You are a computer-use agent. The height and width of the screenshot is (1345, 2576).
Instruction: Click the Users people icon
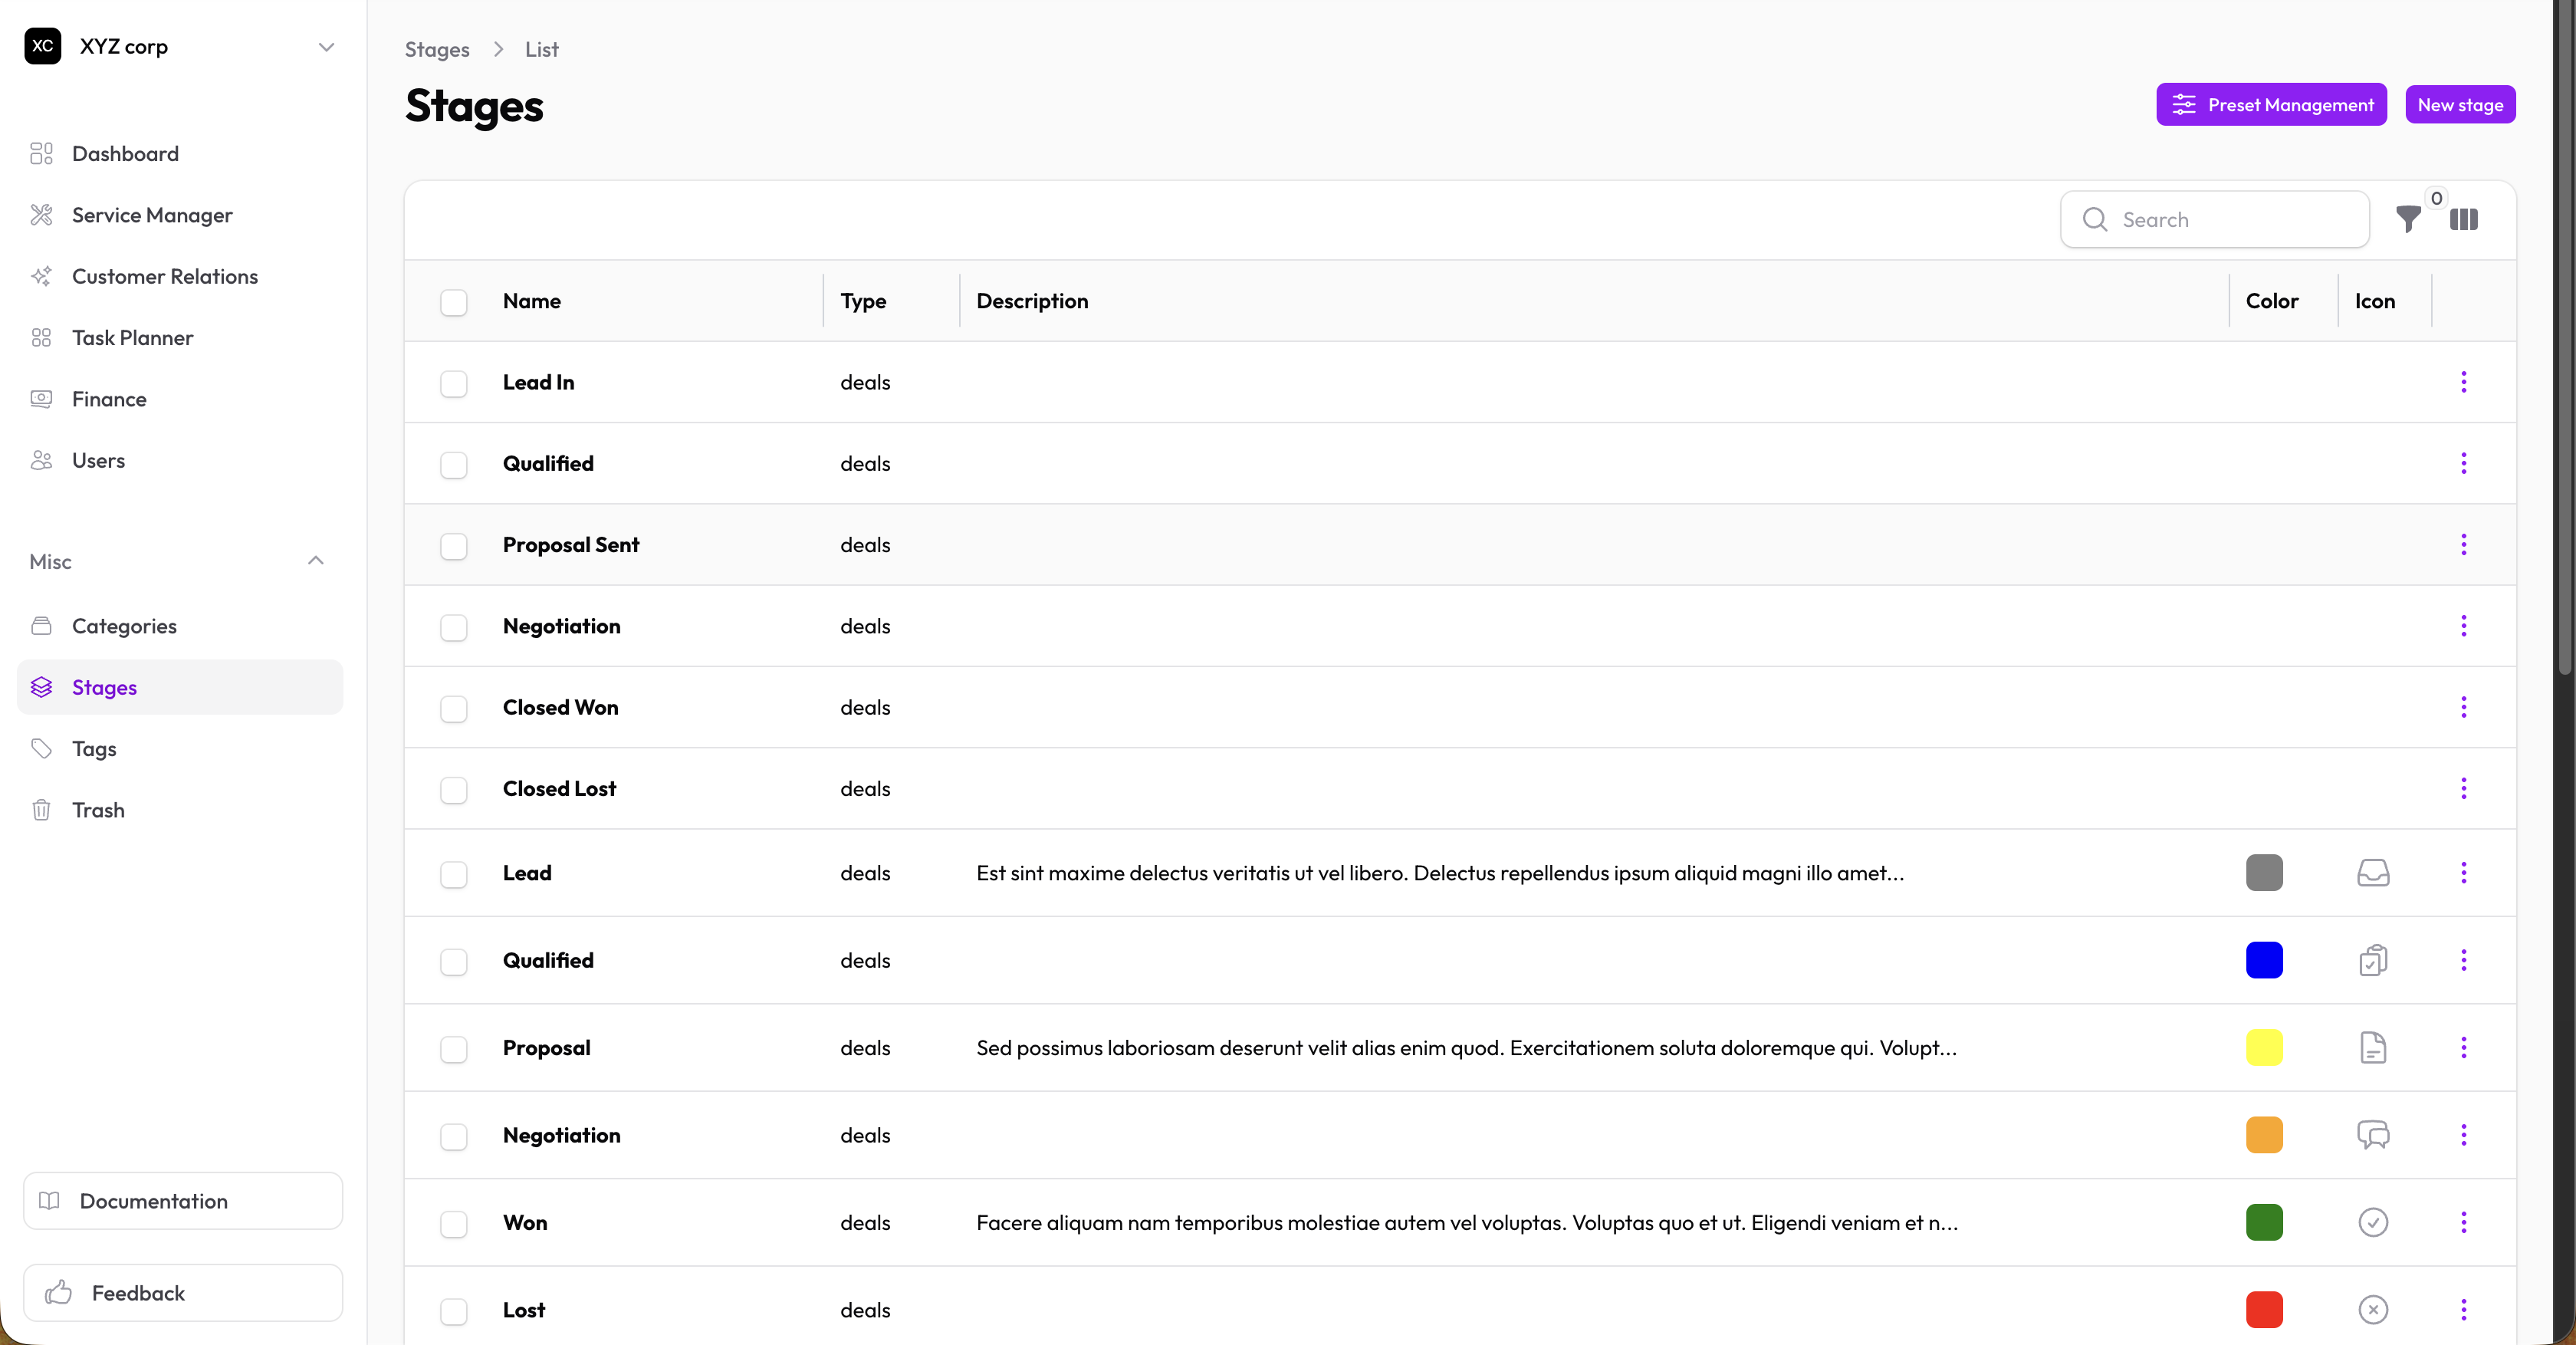tap(41, 460)
